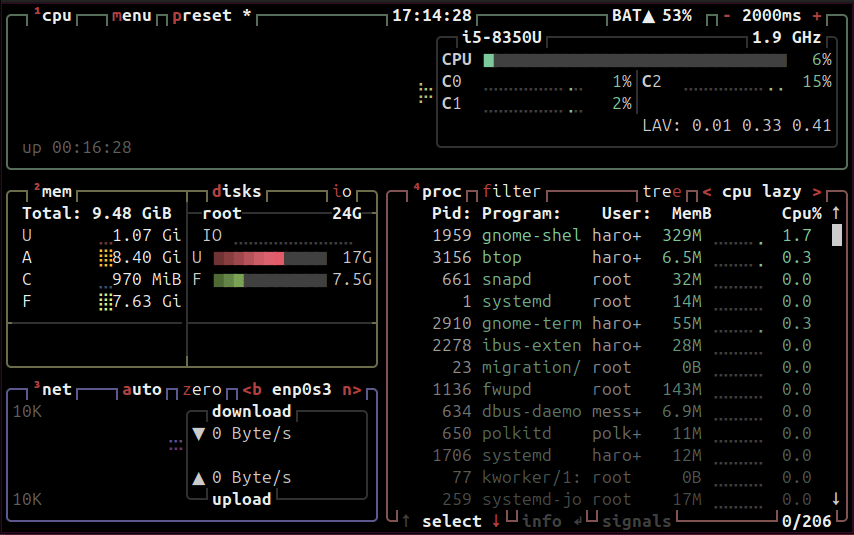Toggle the cpu box label
This screenshot has width=854, height=535.
coord(53,16)
